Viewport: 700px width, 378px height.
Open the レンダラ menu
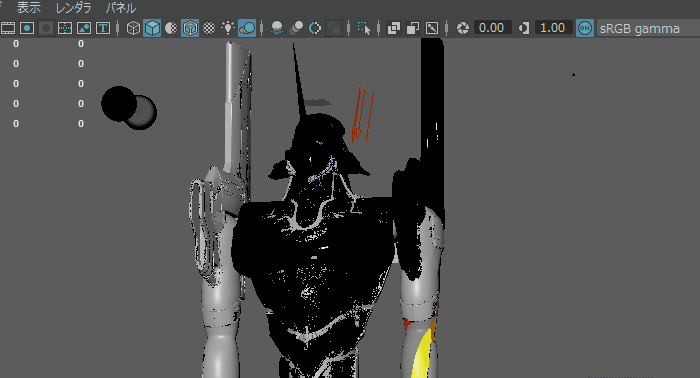click(74, 8)
